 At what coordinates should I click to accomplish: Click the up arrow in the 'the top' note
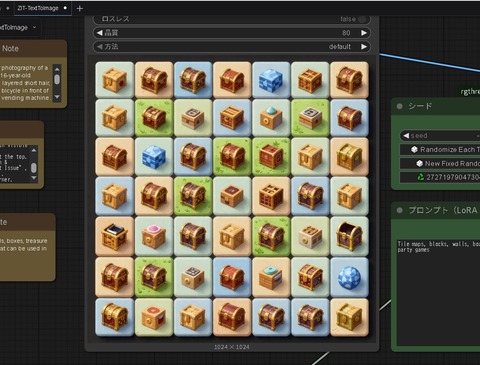pyautogui.click(x=34, y=150)
